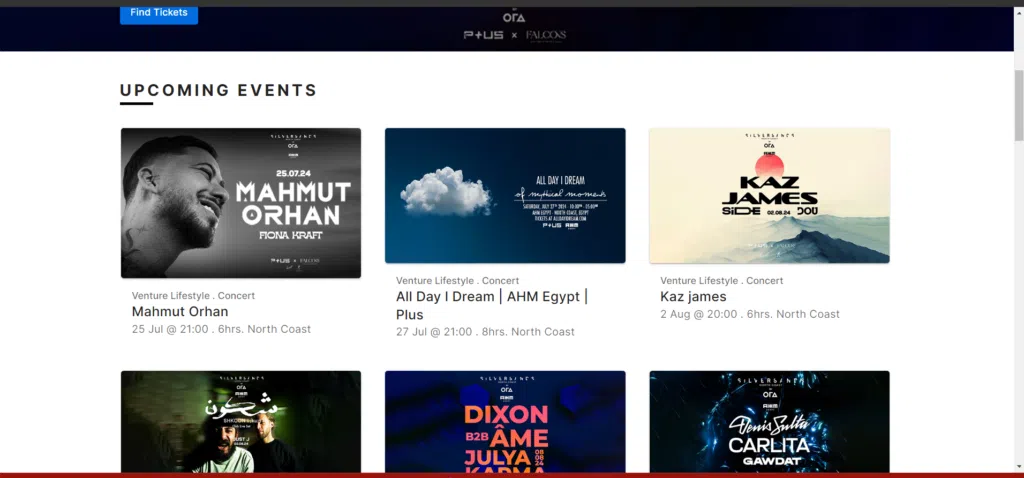Open the Mahmut Orhan event poster

point(241,203)
